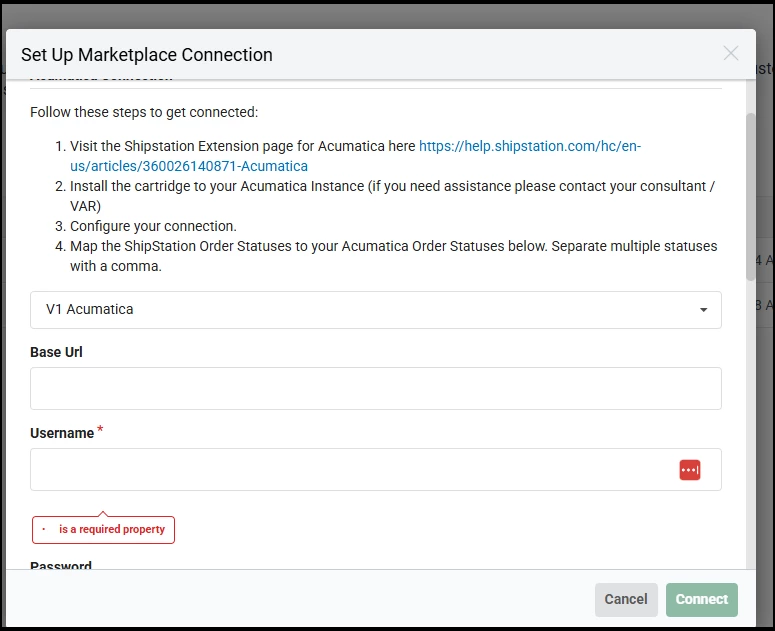Click into the Base Url input field
The width and height of the screenshot is (775, 631).
click(x=376, y=388)
